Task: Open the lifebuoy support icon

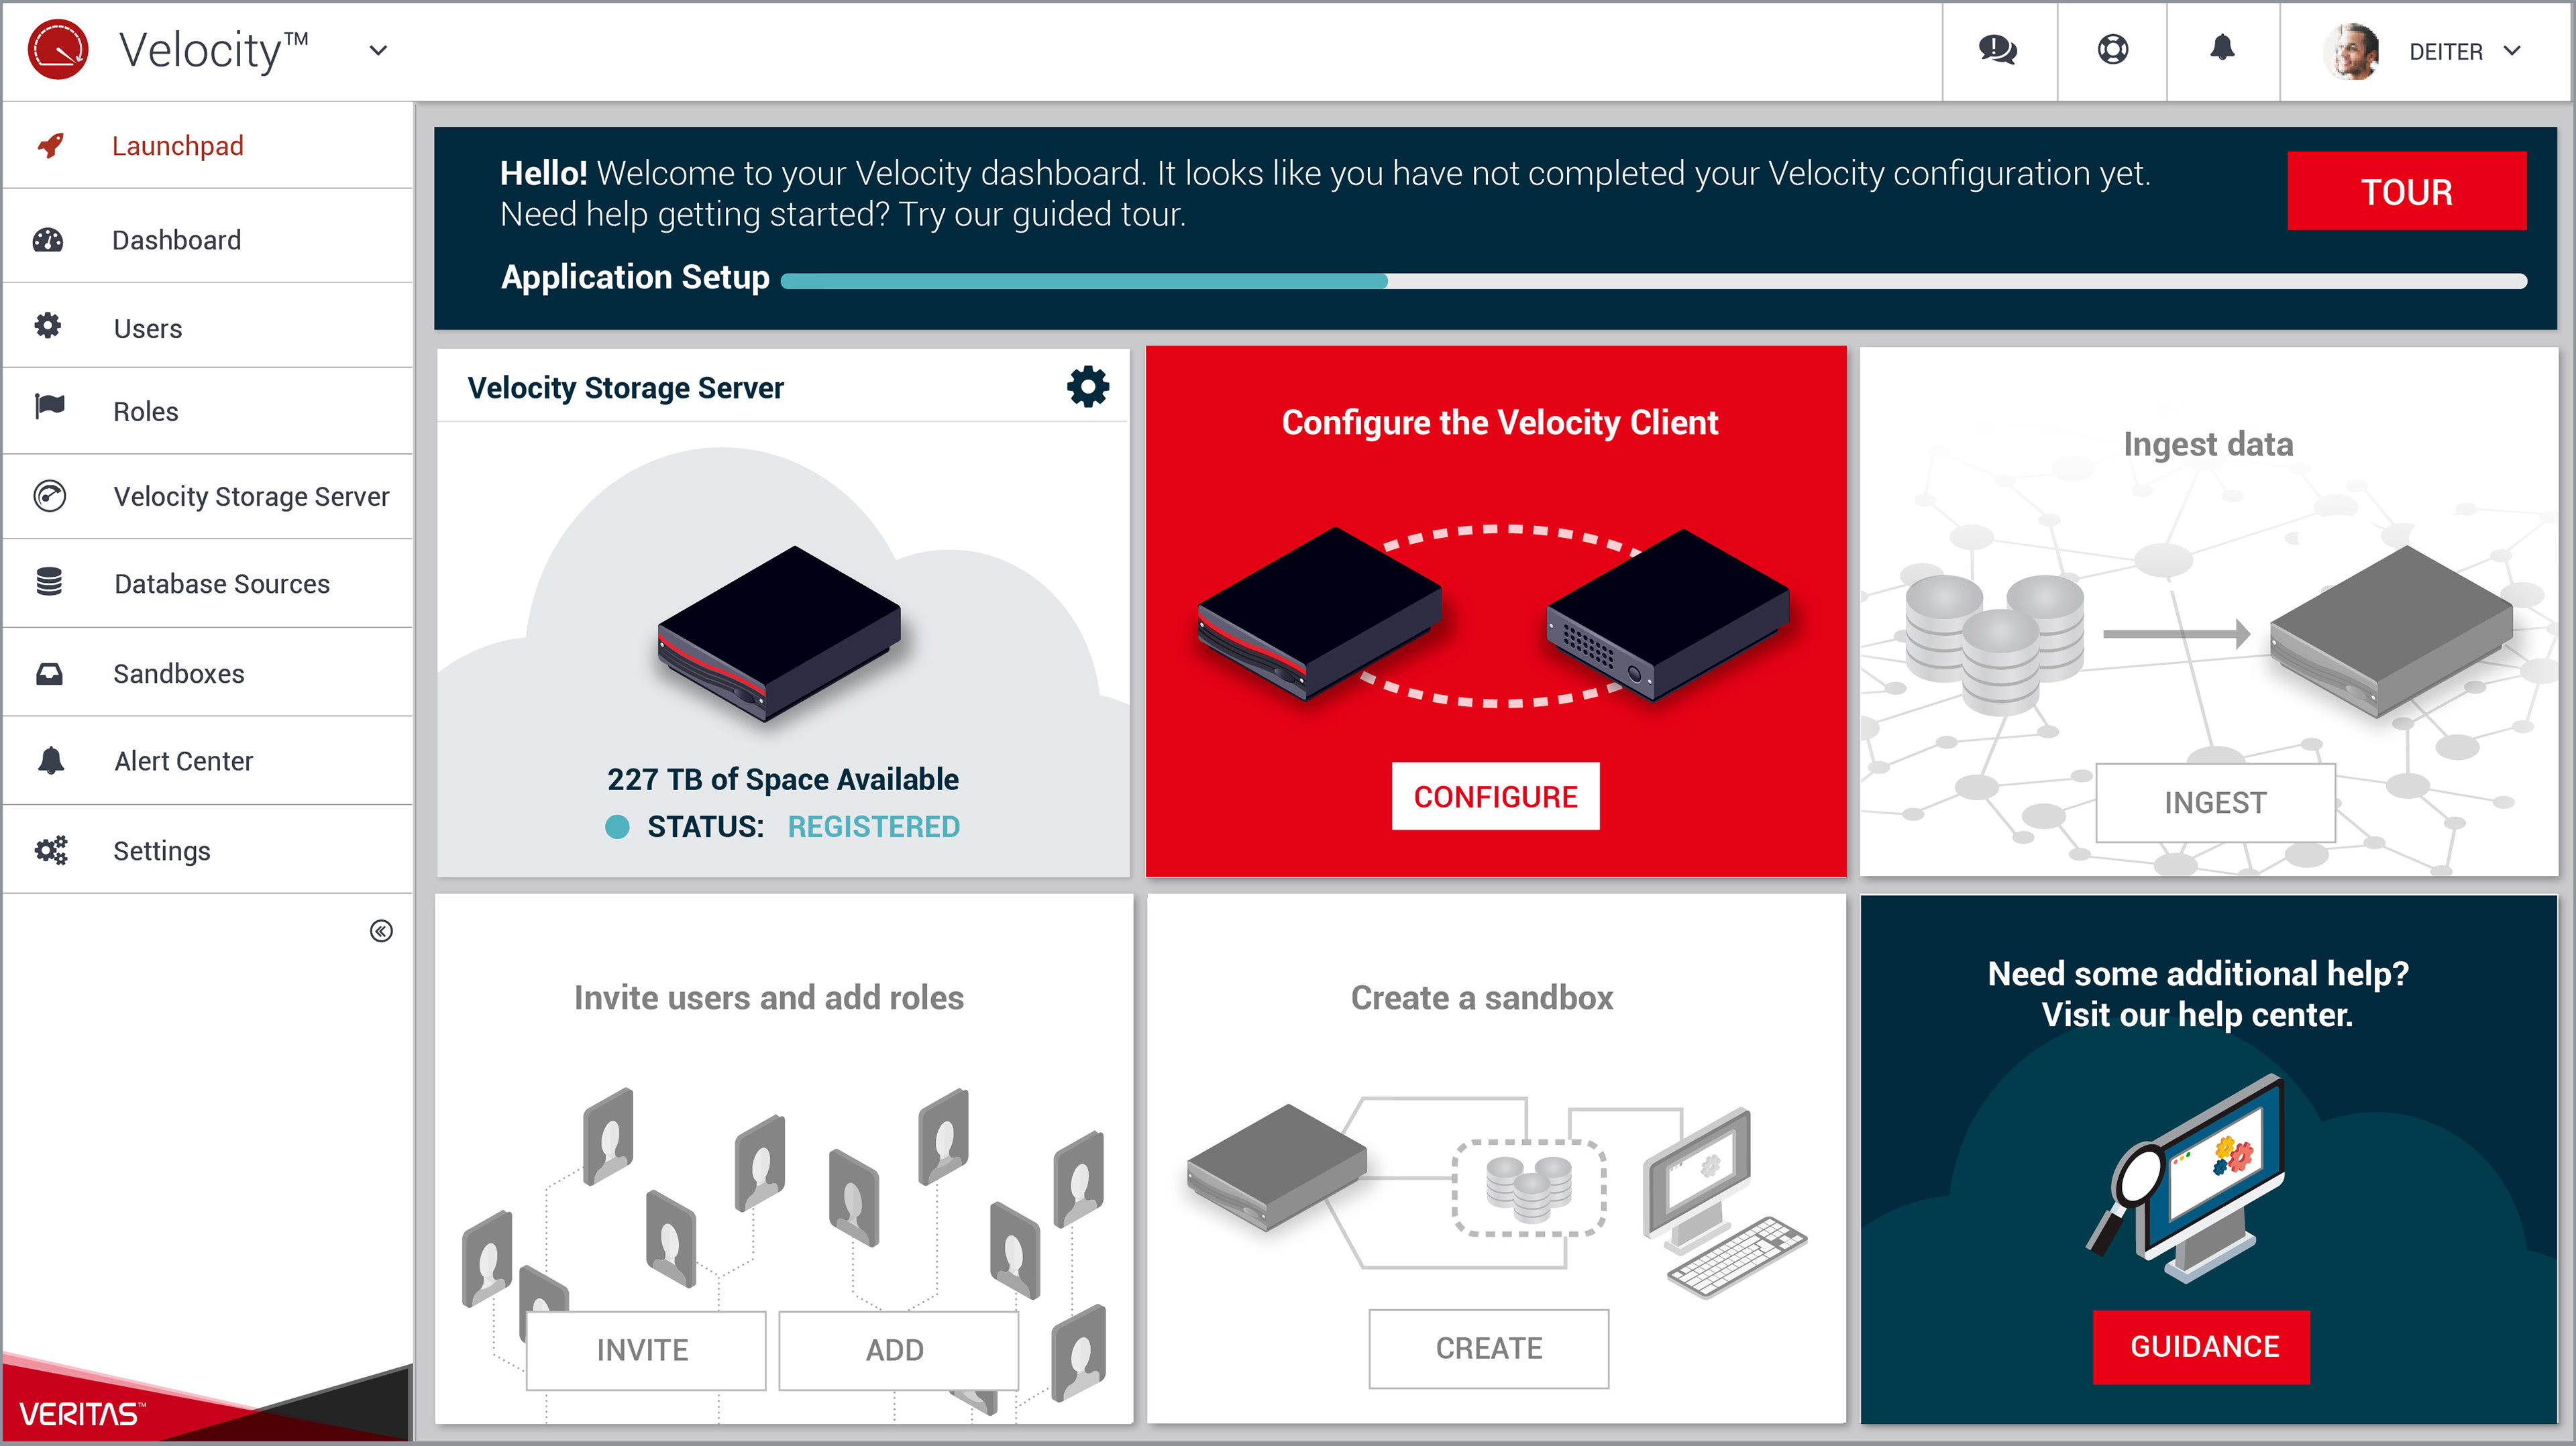Action: pyautogui.click(x=2112, y=50)
